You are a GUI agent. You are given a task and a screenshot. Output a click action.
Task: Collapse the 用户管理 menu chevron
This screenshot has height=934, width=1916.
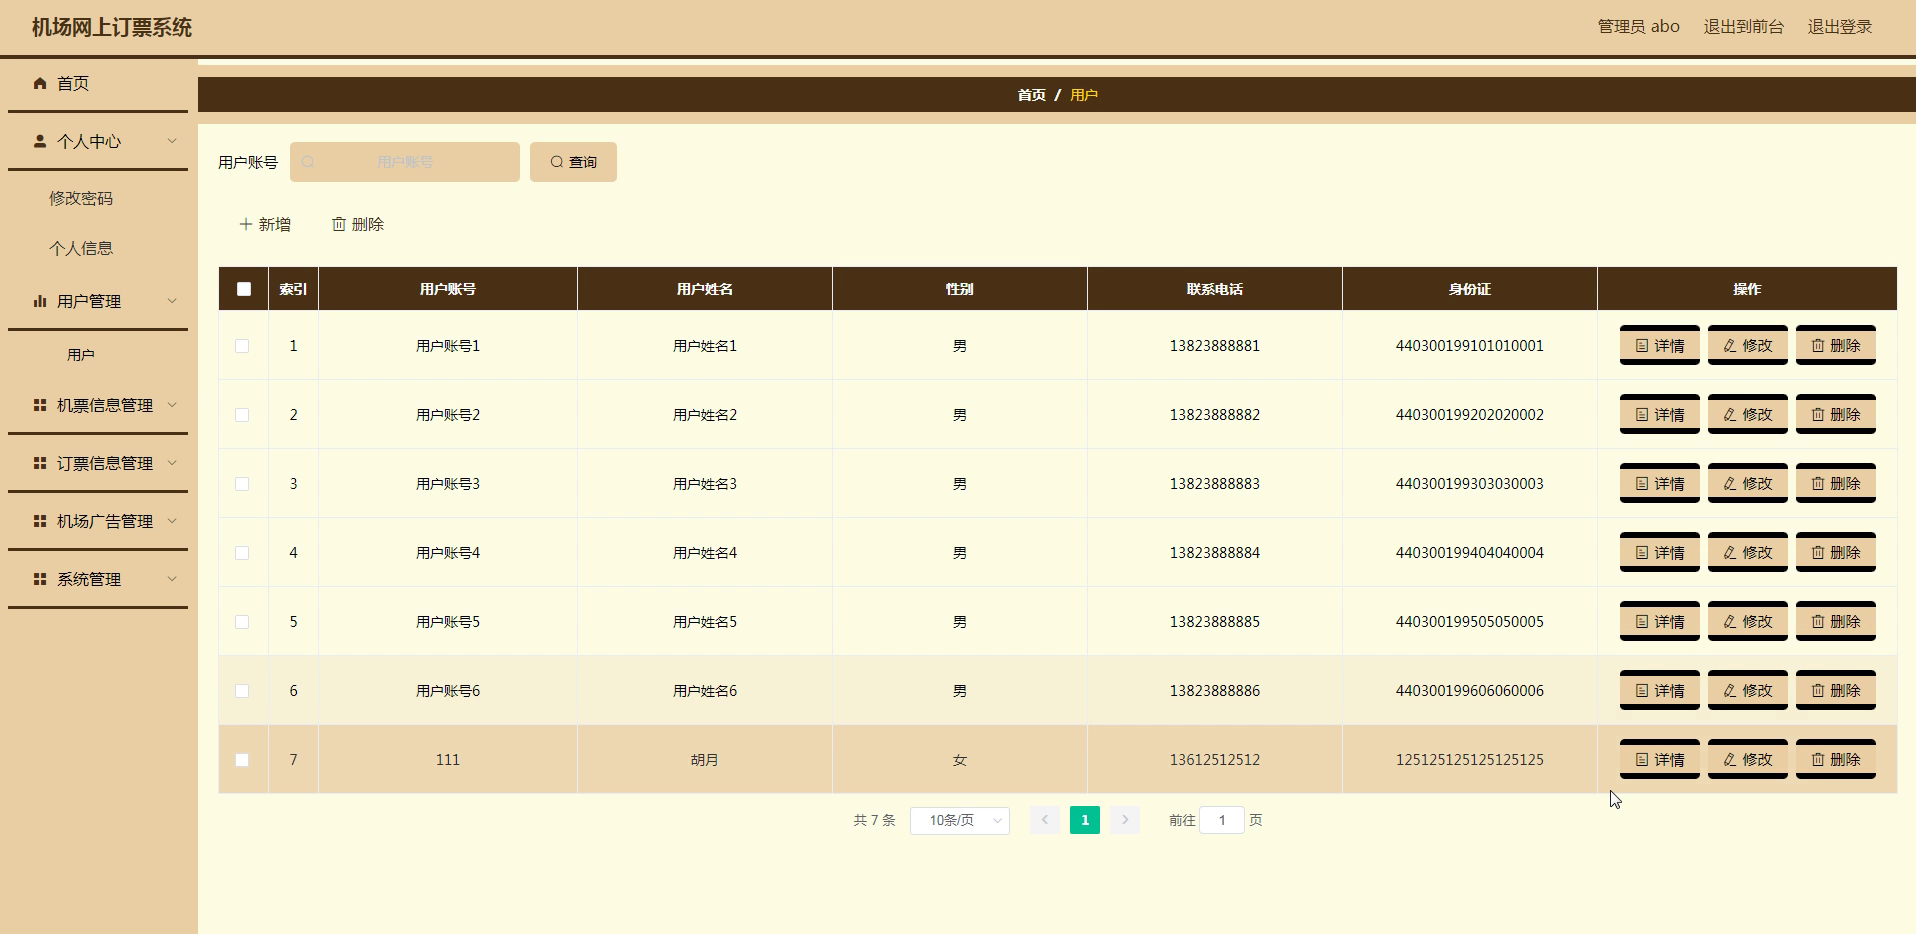[172, 301]
